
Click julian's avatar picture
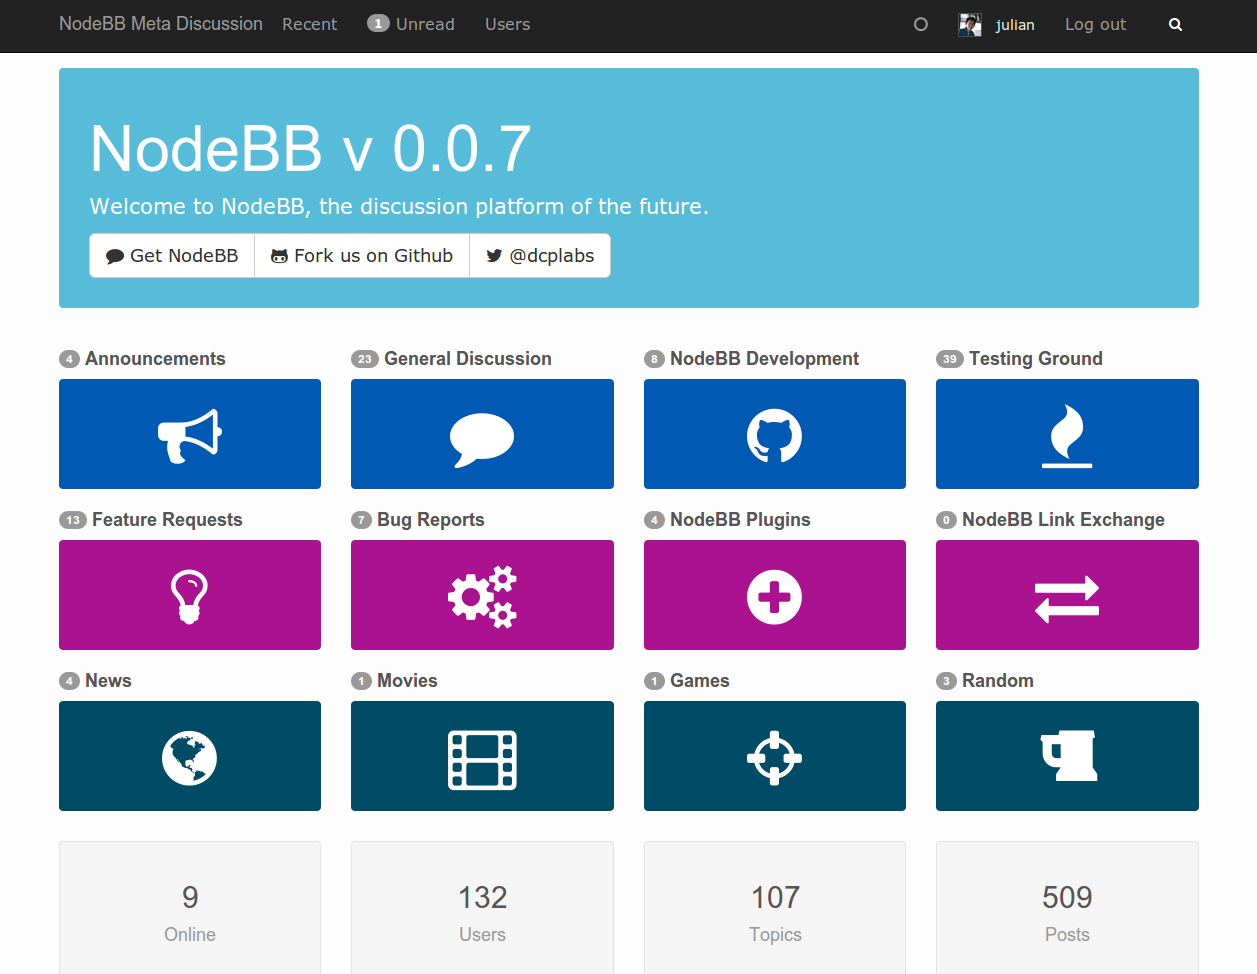[970, 25]
